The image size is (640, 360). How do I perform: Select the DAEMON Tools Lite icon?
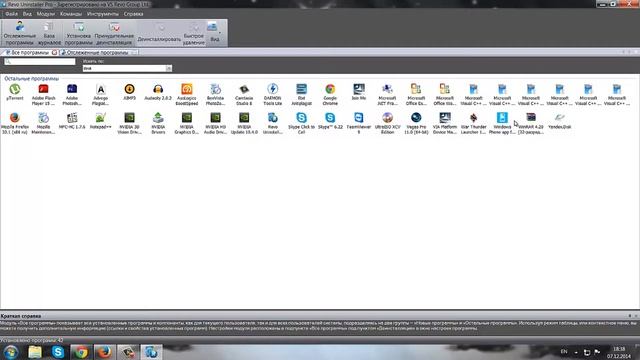pyautogui.click(x=273, y=89)
